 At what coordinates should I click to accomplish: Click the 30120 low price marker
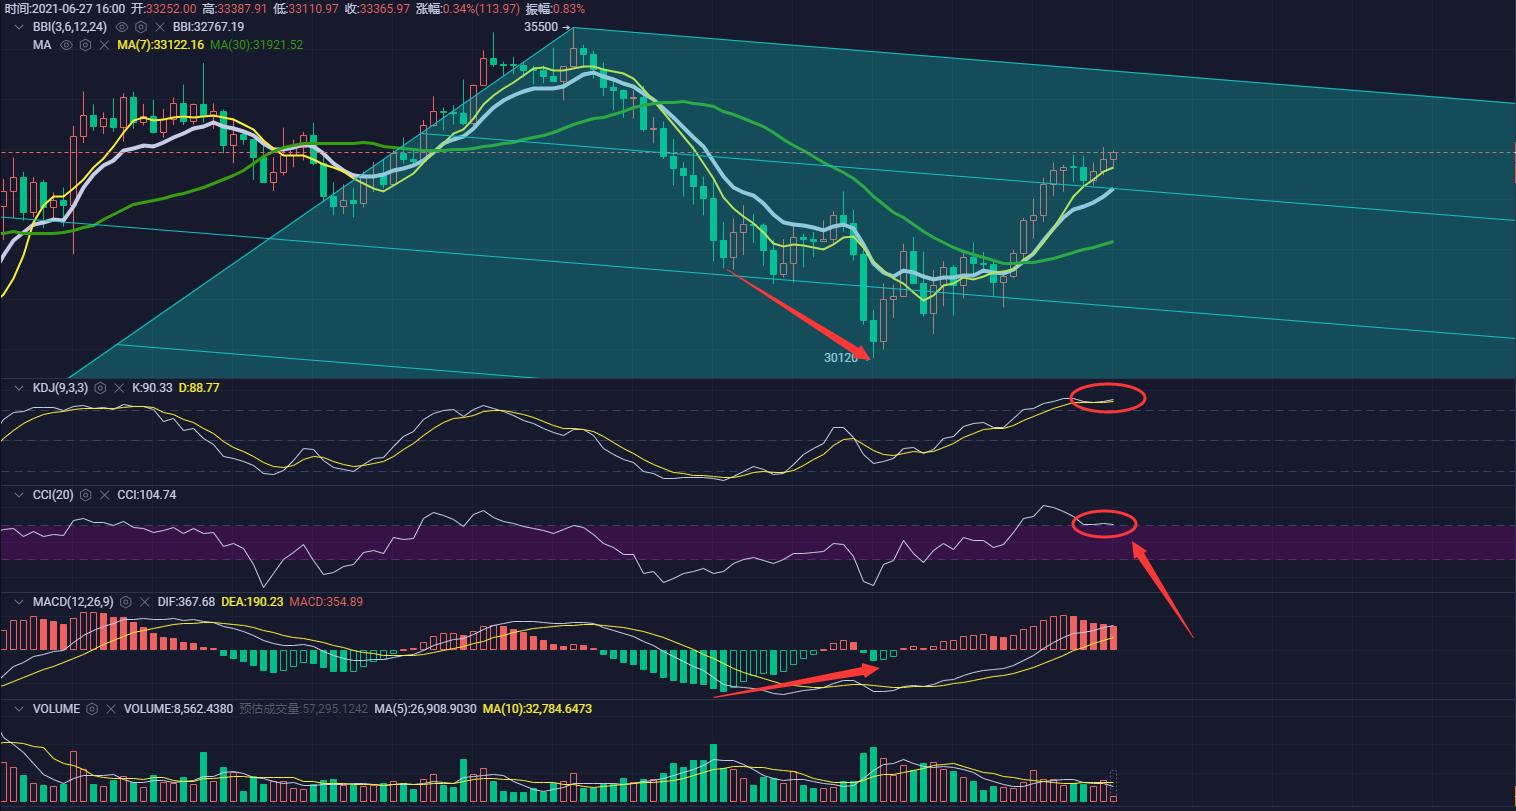pos(841,357)
